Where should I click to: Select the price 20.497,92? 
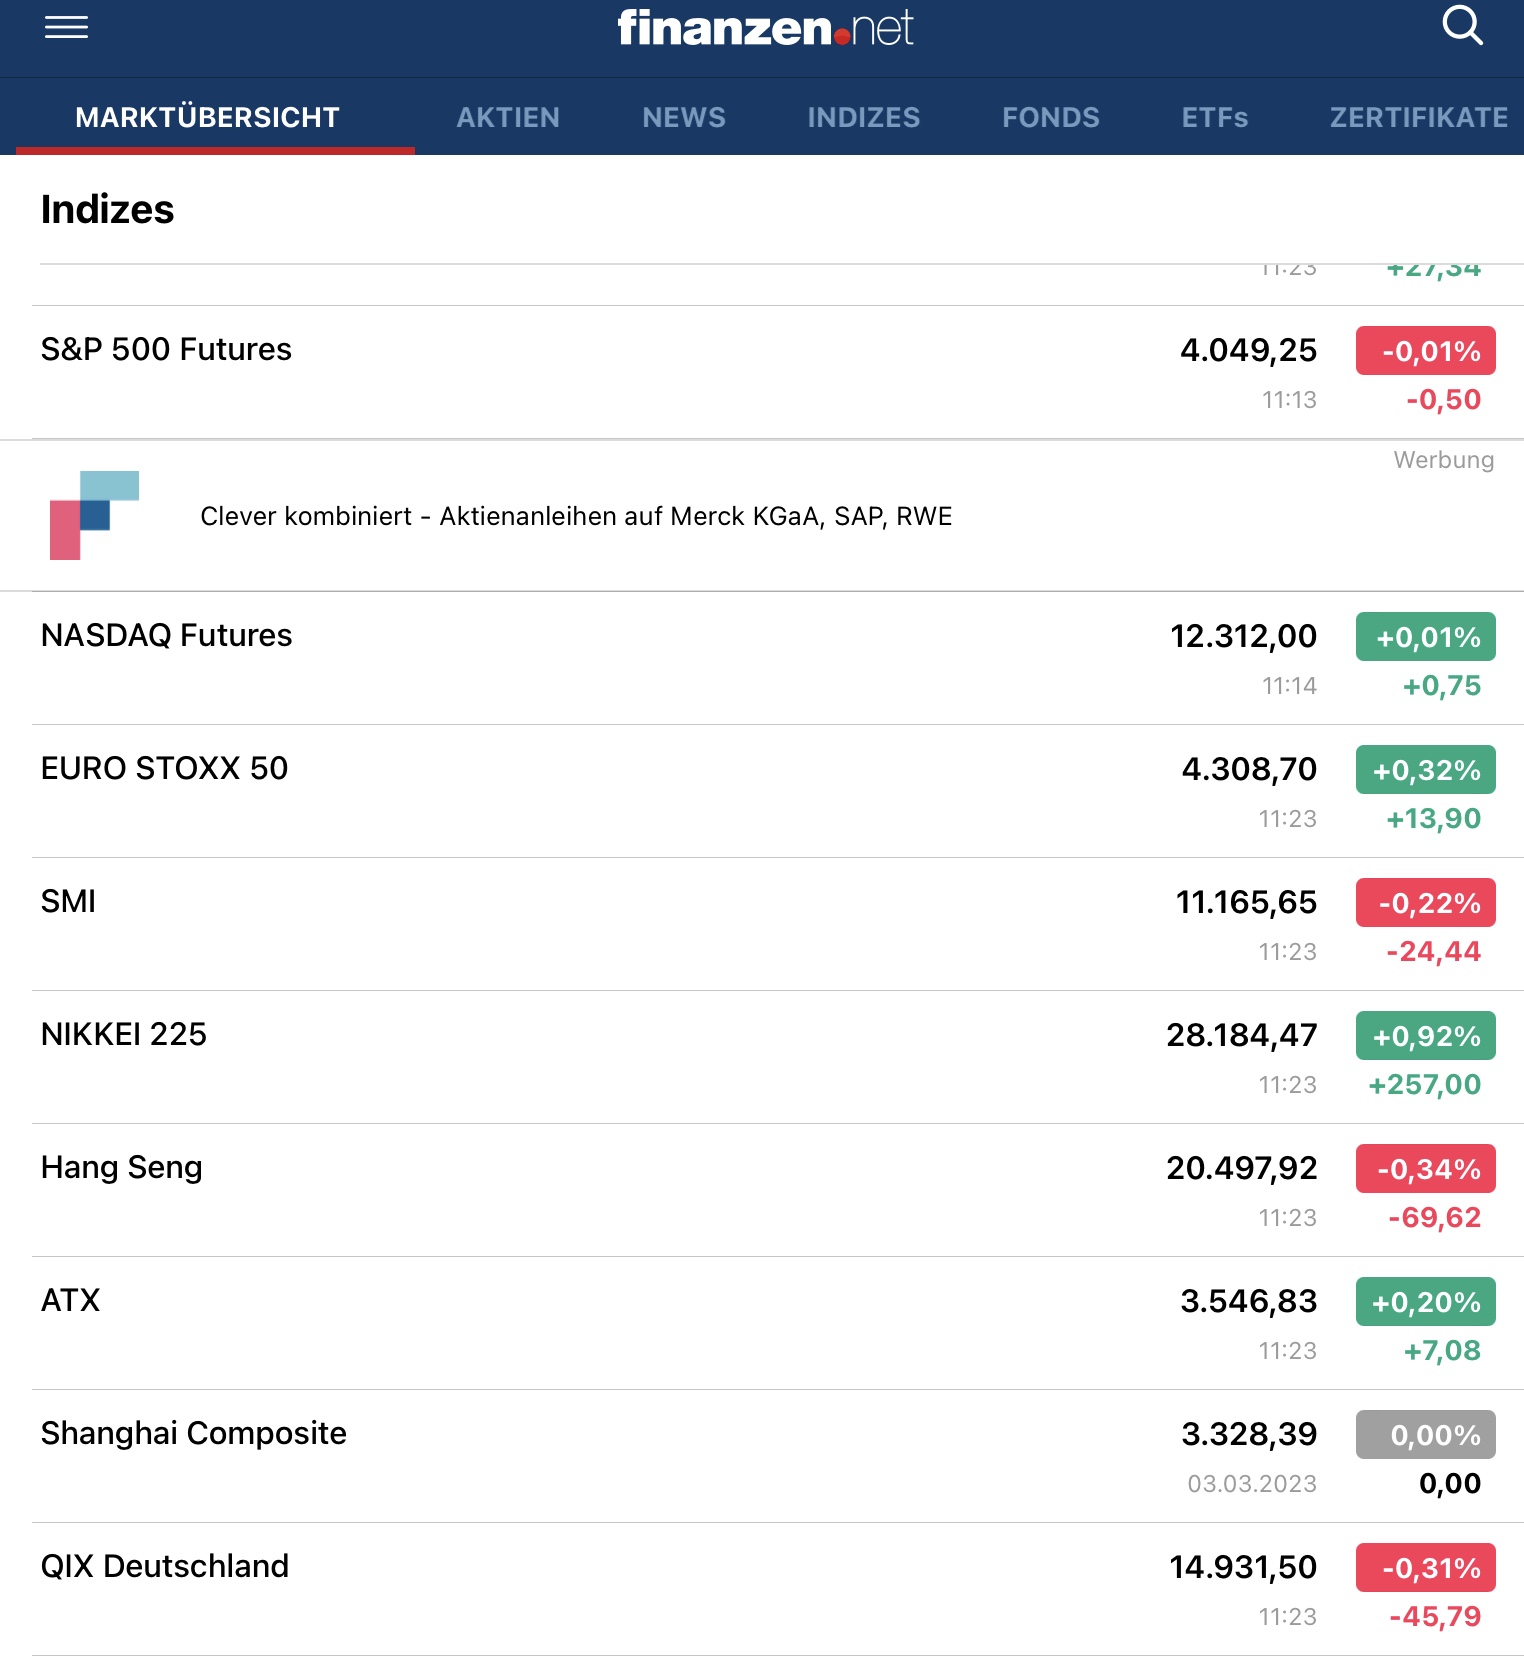point(1242,1168)
